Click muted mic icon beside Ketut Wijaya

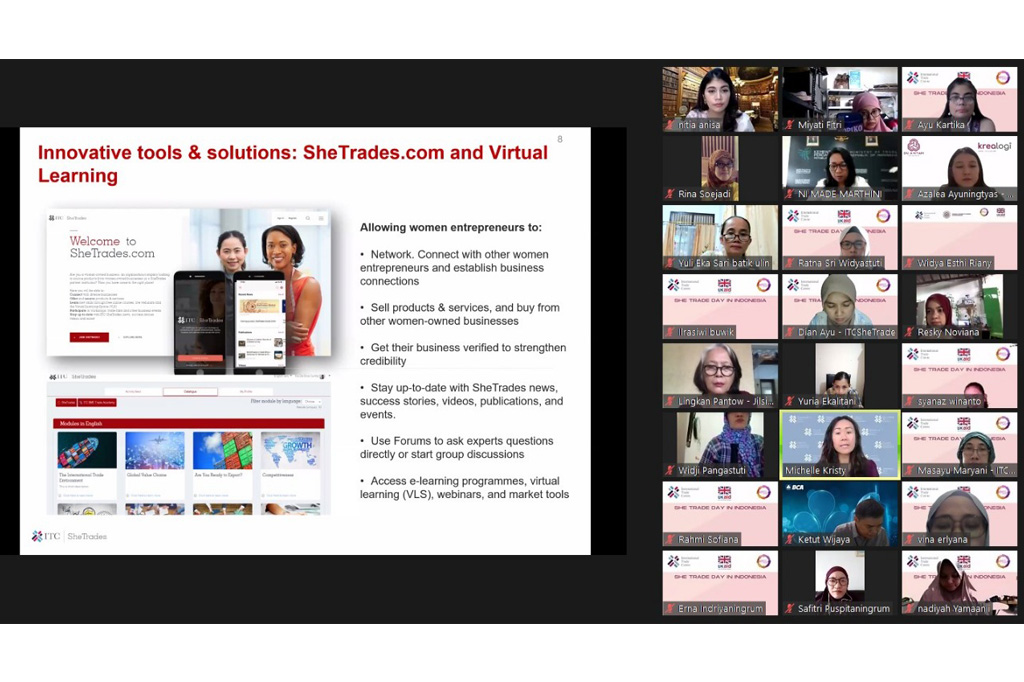[x=790, y=540]
